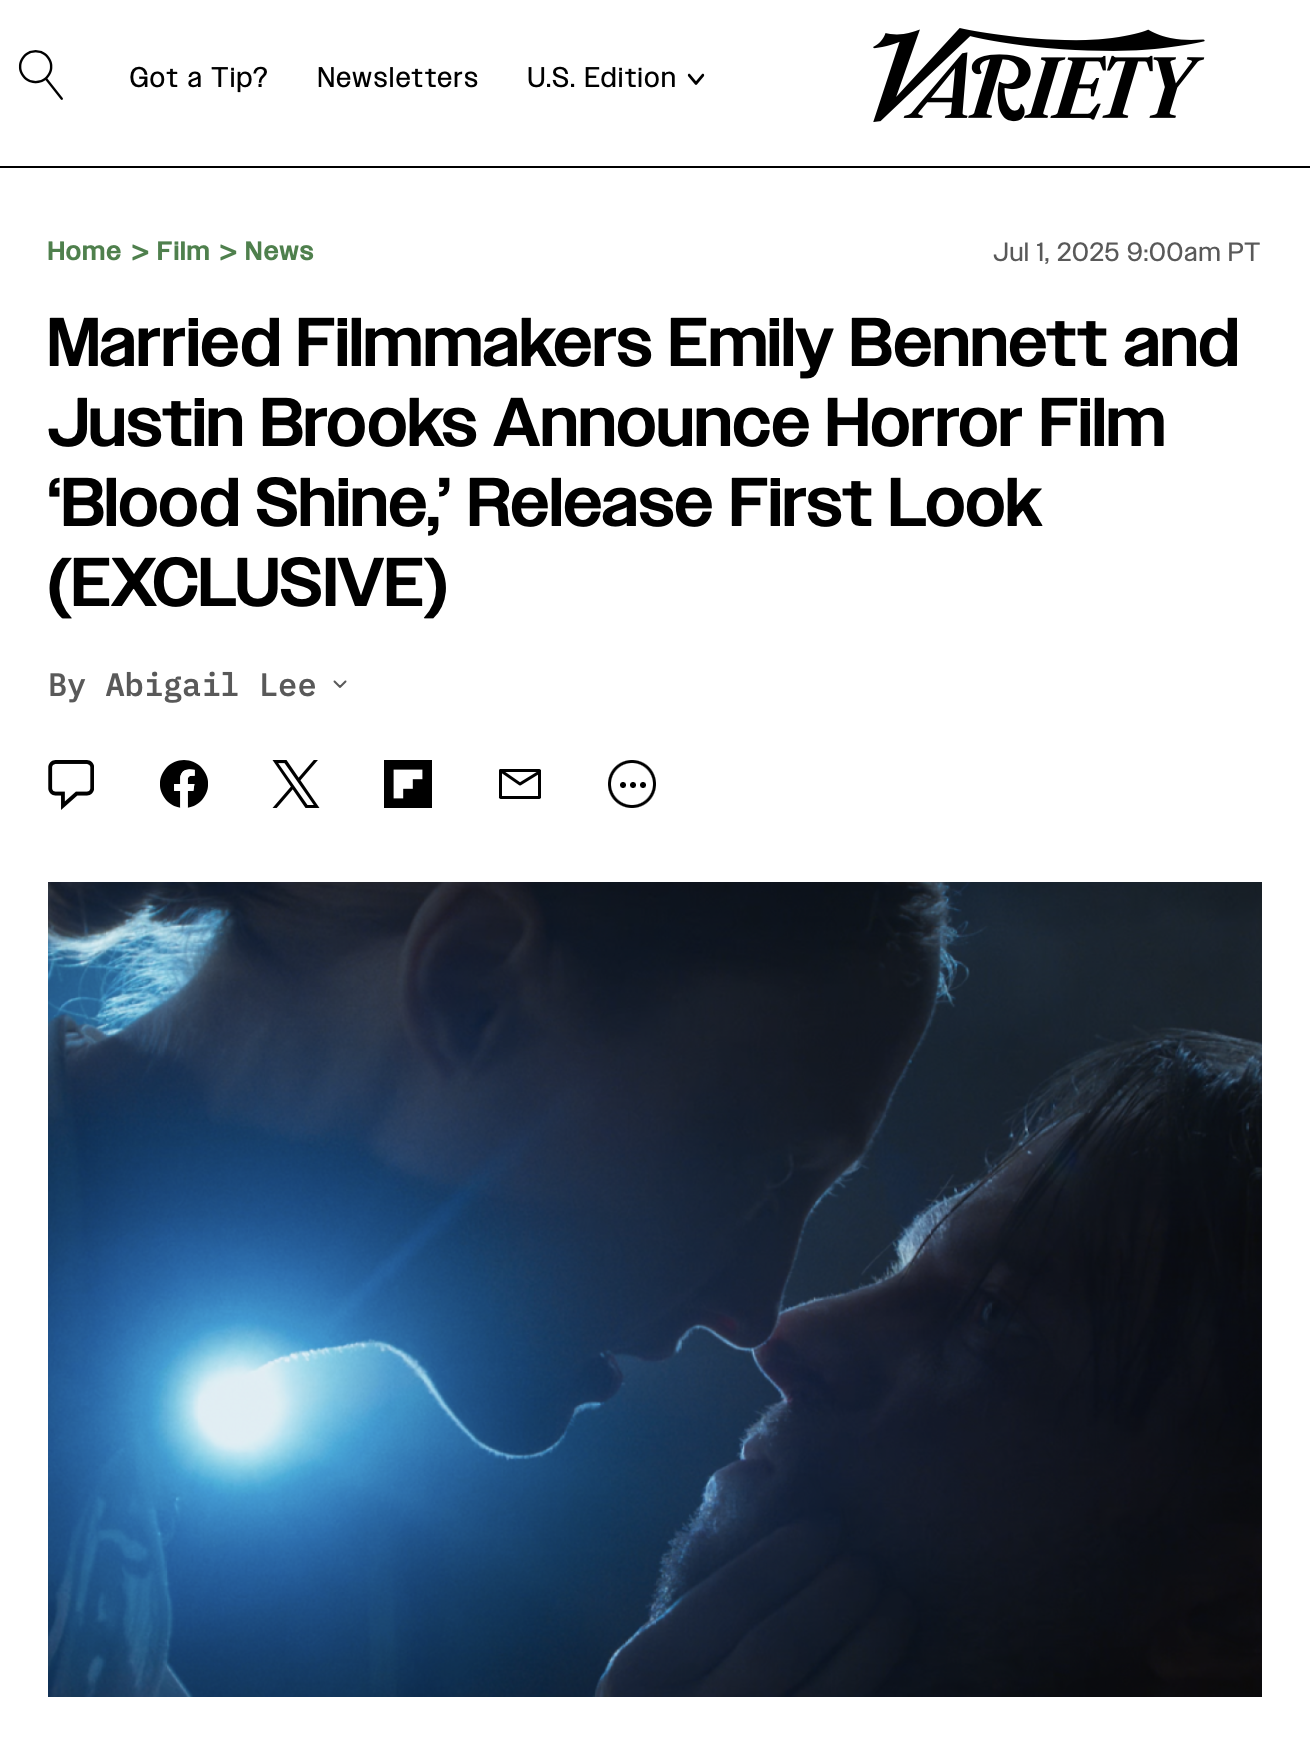1310x1746 pixels.
Task: Go to the Home breadcrumb link
Action: coord(84,251)
